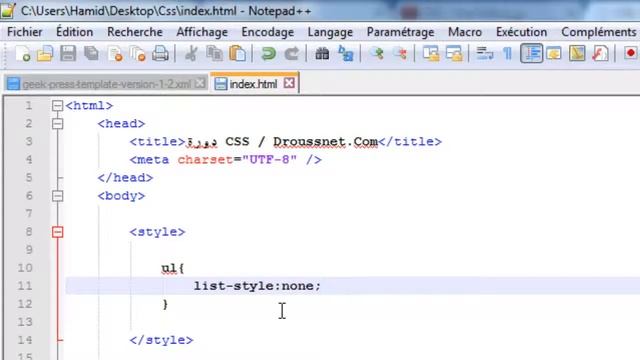Open the Langage menu
This screenshot has height=360, width=640.
tap(330, 32)
